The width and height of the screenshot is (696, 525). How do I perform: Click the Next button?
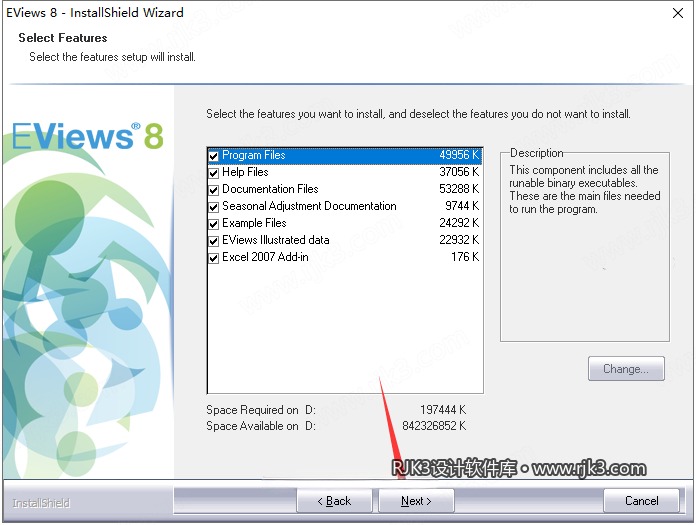(416, 501)
